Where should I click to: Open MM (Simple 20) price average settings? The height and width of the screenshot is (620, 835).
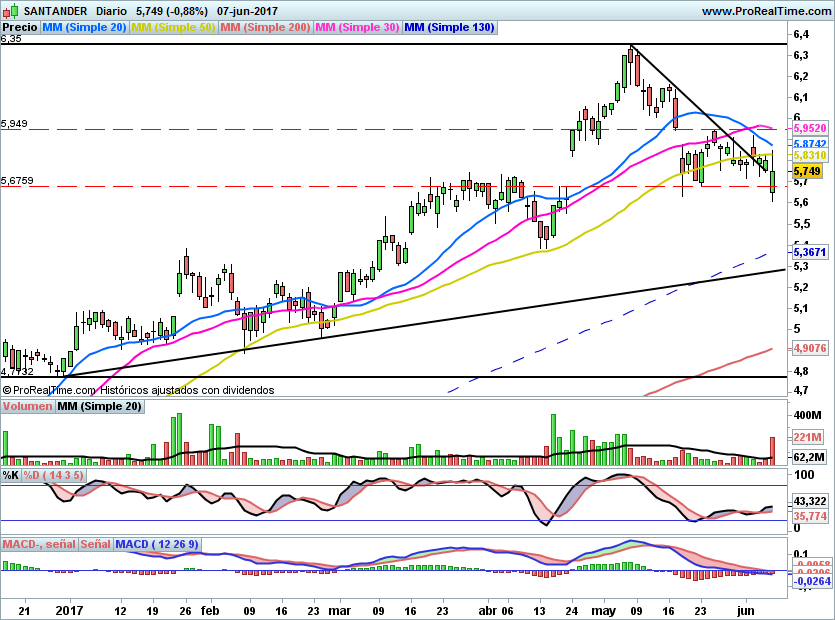[85, 27]
